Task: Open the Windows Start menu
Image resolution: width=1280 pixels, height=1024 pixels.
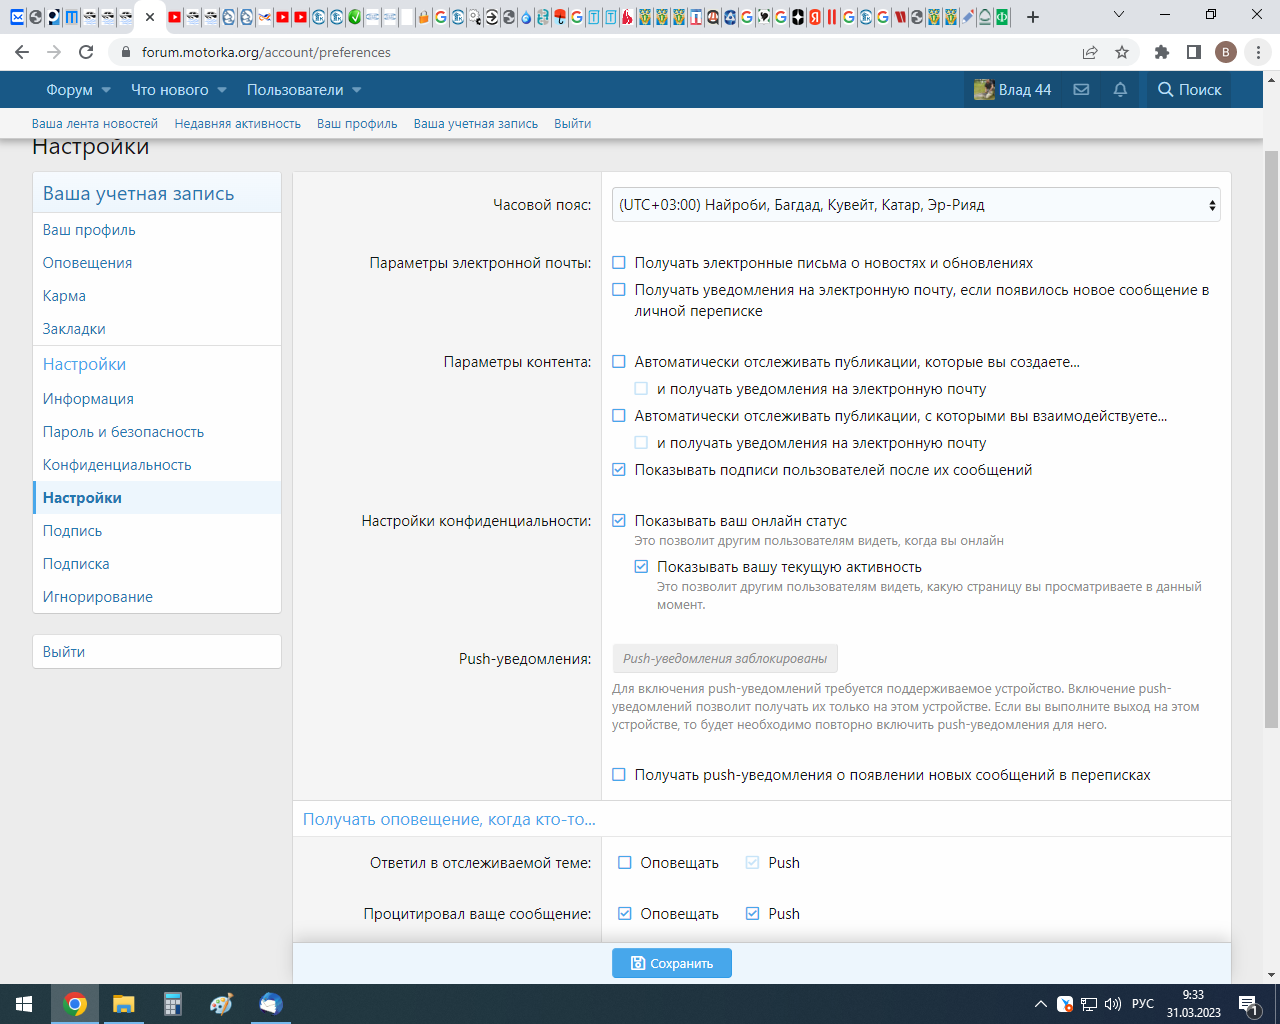Action: [x=24, y=1004]
